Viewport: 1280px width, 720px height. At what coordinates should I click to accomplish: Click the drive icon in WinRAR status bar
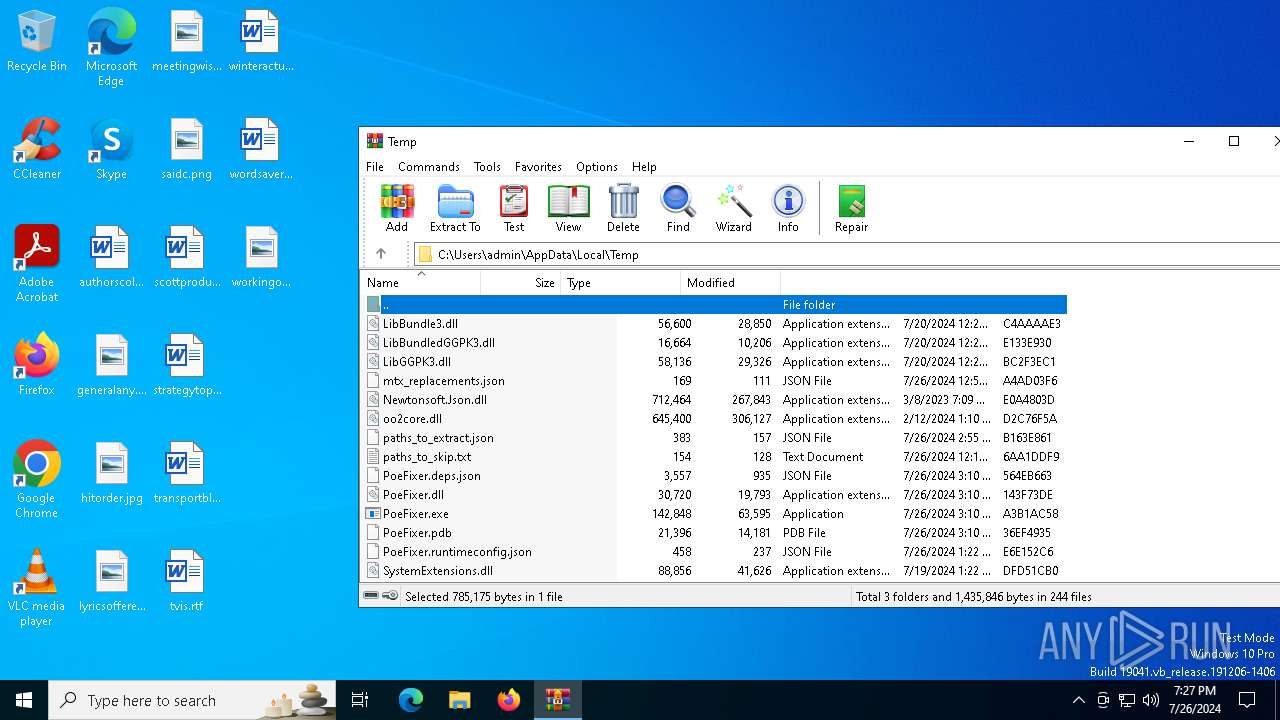[x=371, y=596]
